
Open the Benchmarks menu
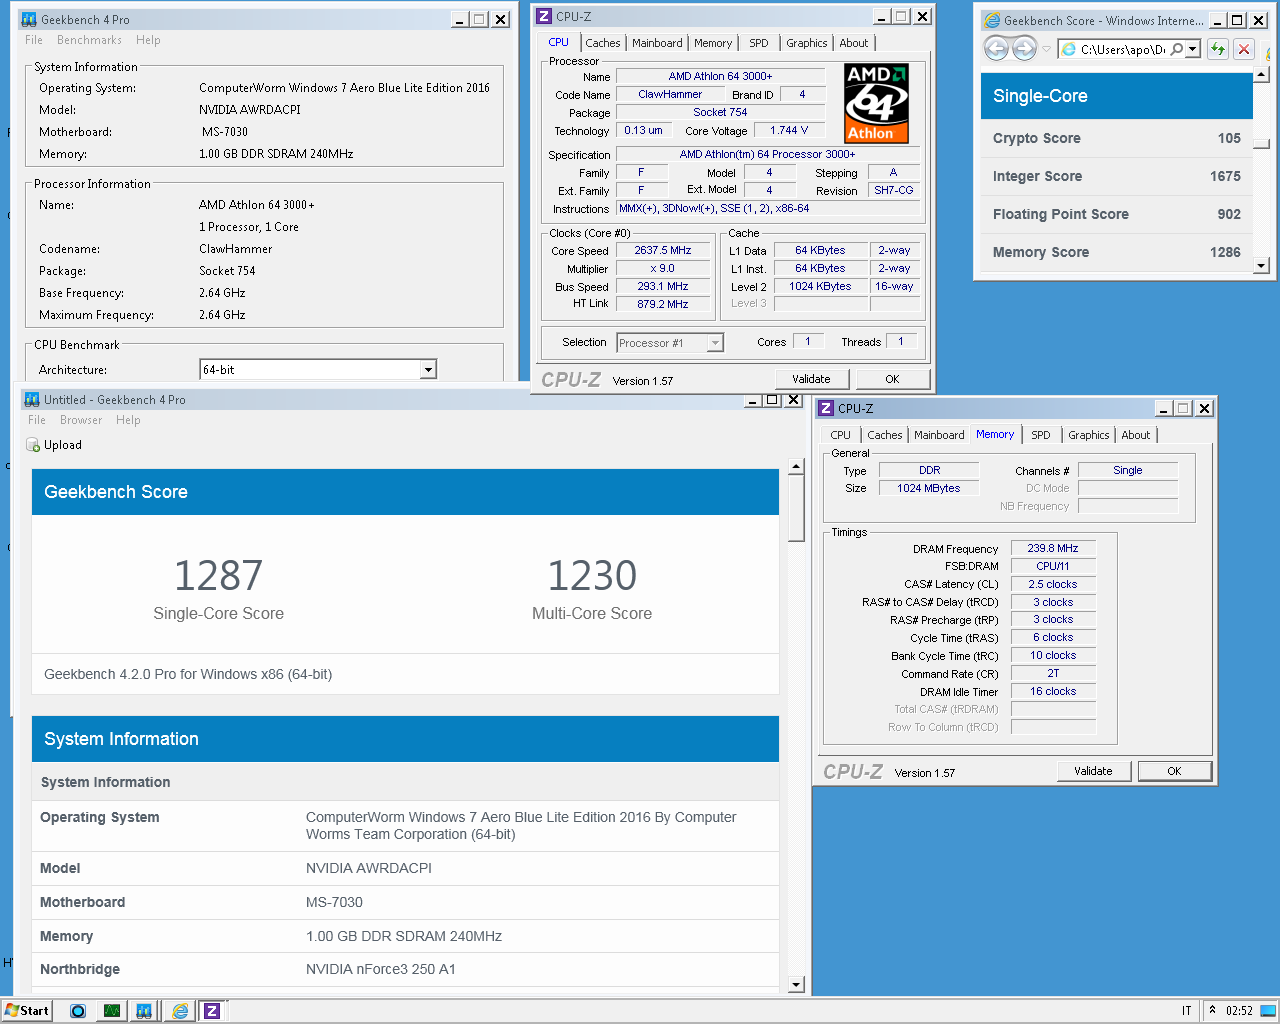click(89, 40)
